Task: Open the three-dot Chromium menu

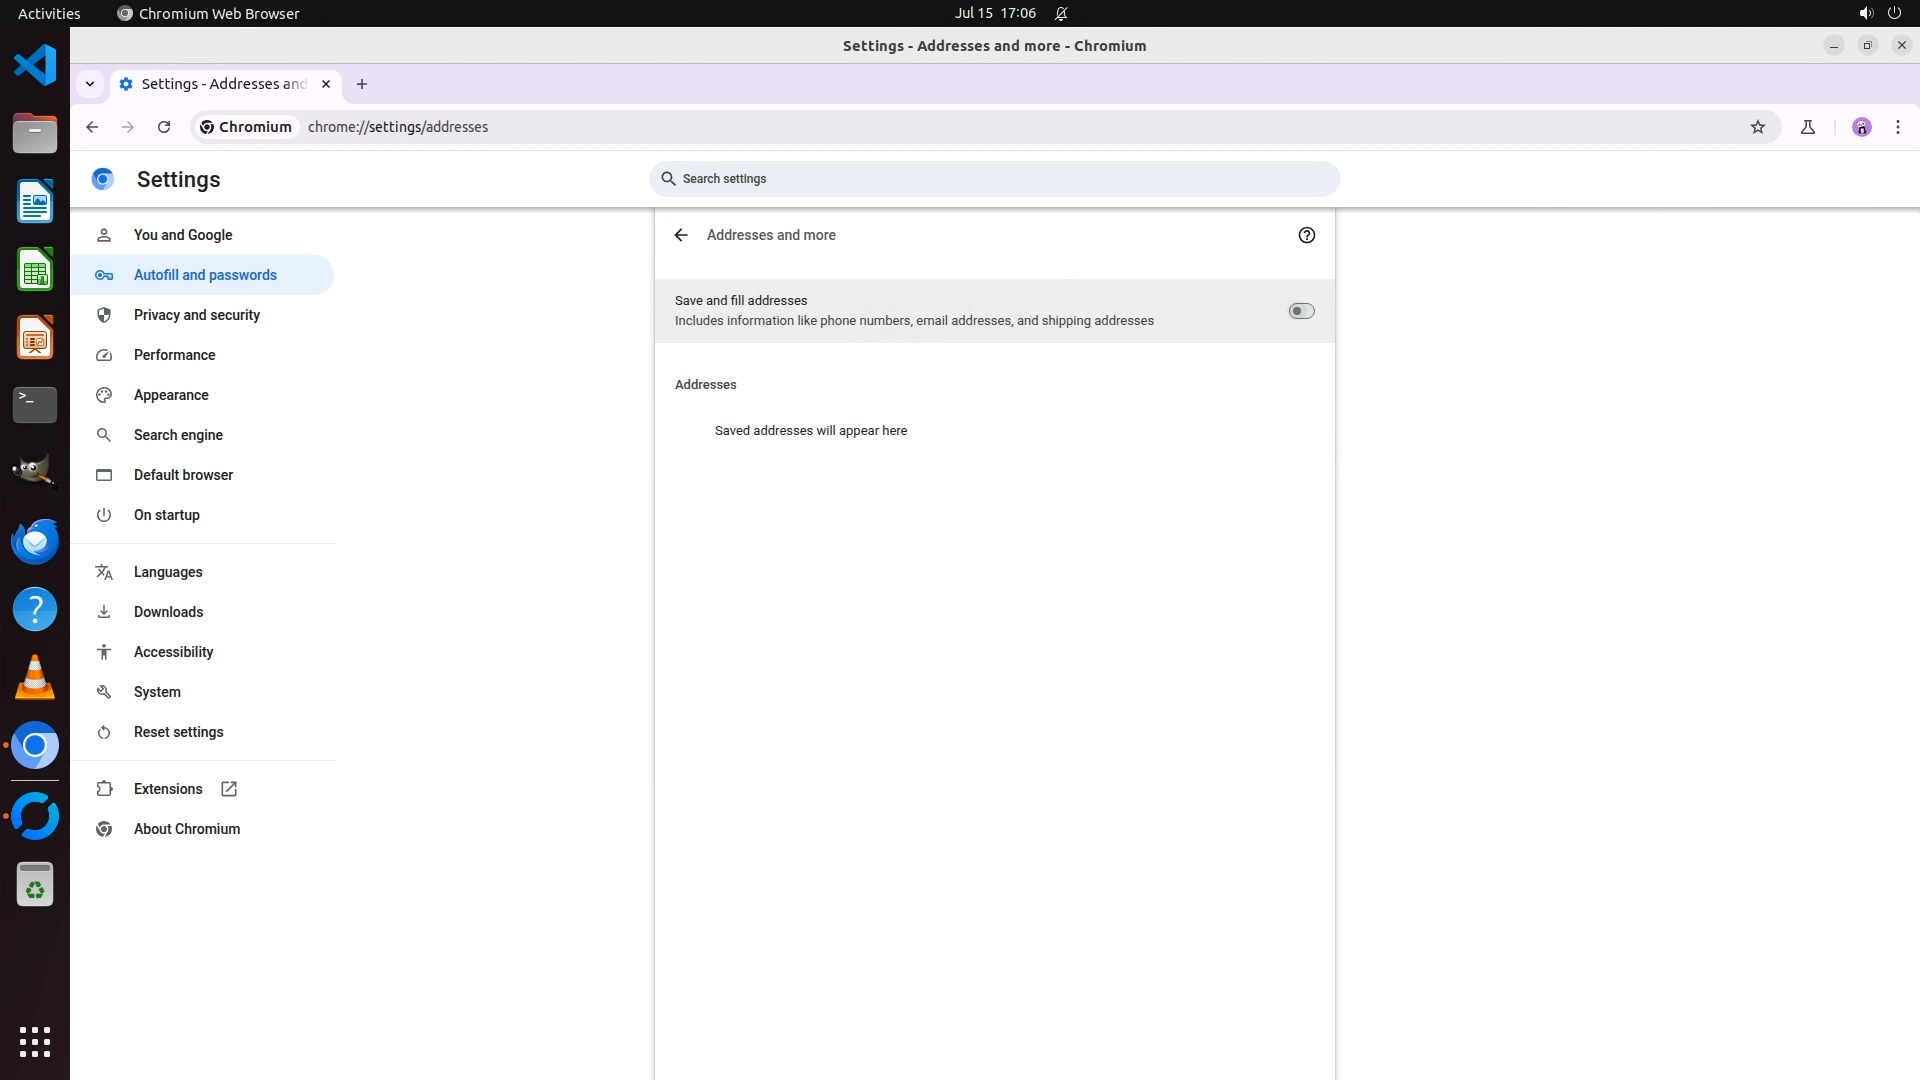Action: [1898, 127]
